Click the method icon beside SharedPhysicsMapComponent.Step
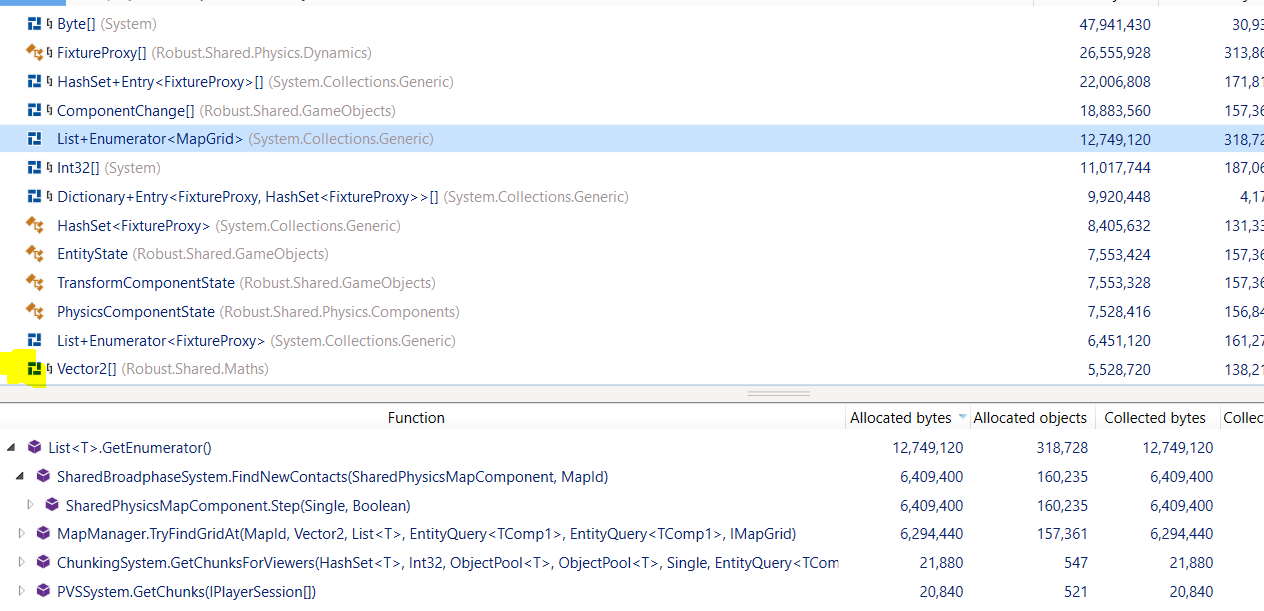 tap(52, 506)
